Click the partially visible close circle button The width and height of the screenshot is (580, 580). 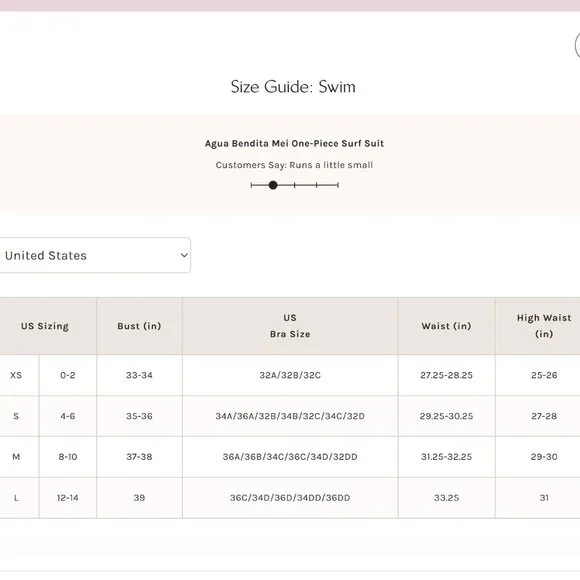(577, 46)
